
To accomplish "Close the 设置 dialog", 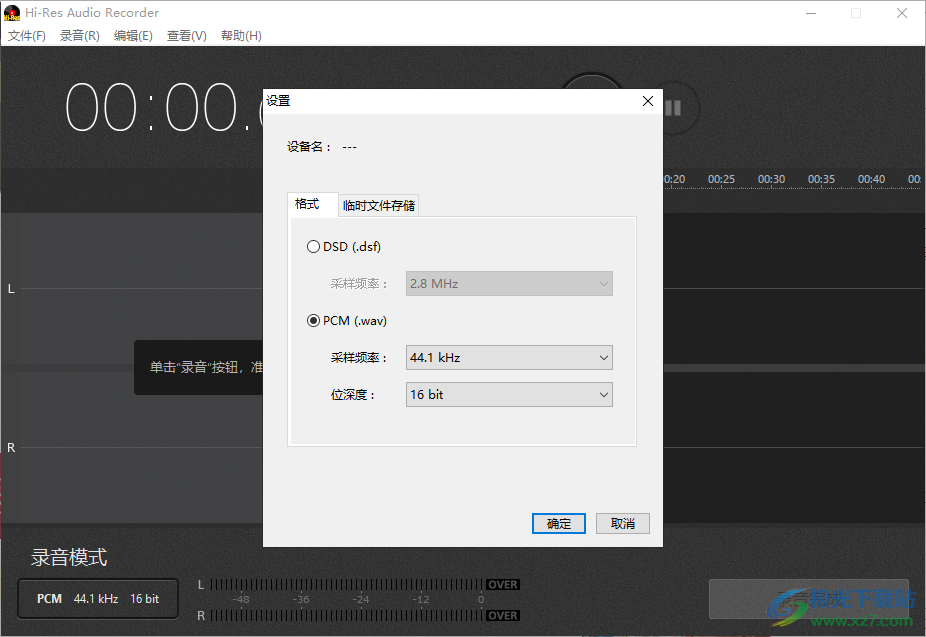I will 647,101.
